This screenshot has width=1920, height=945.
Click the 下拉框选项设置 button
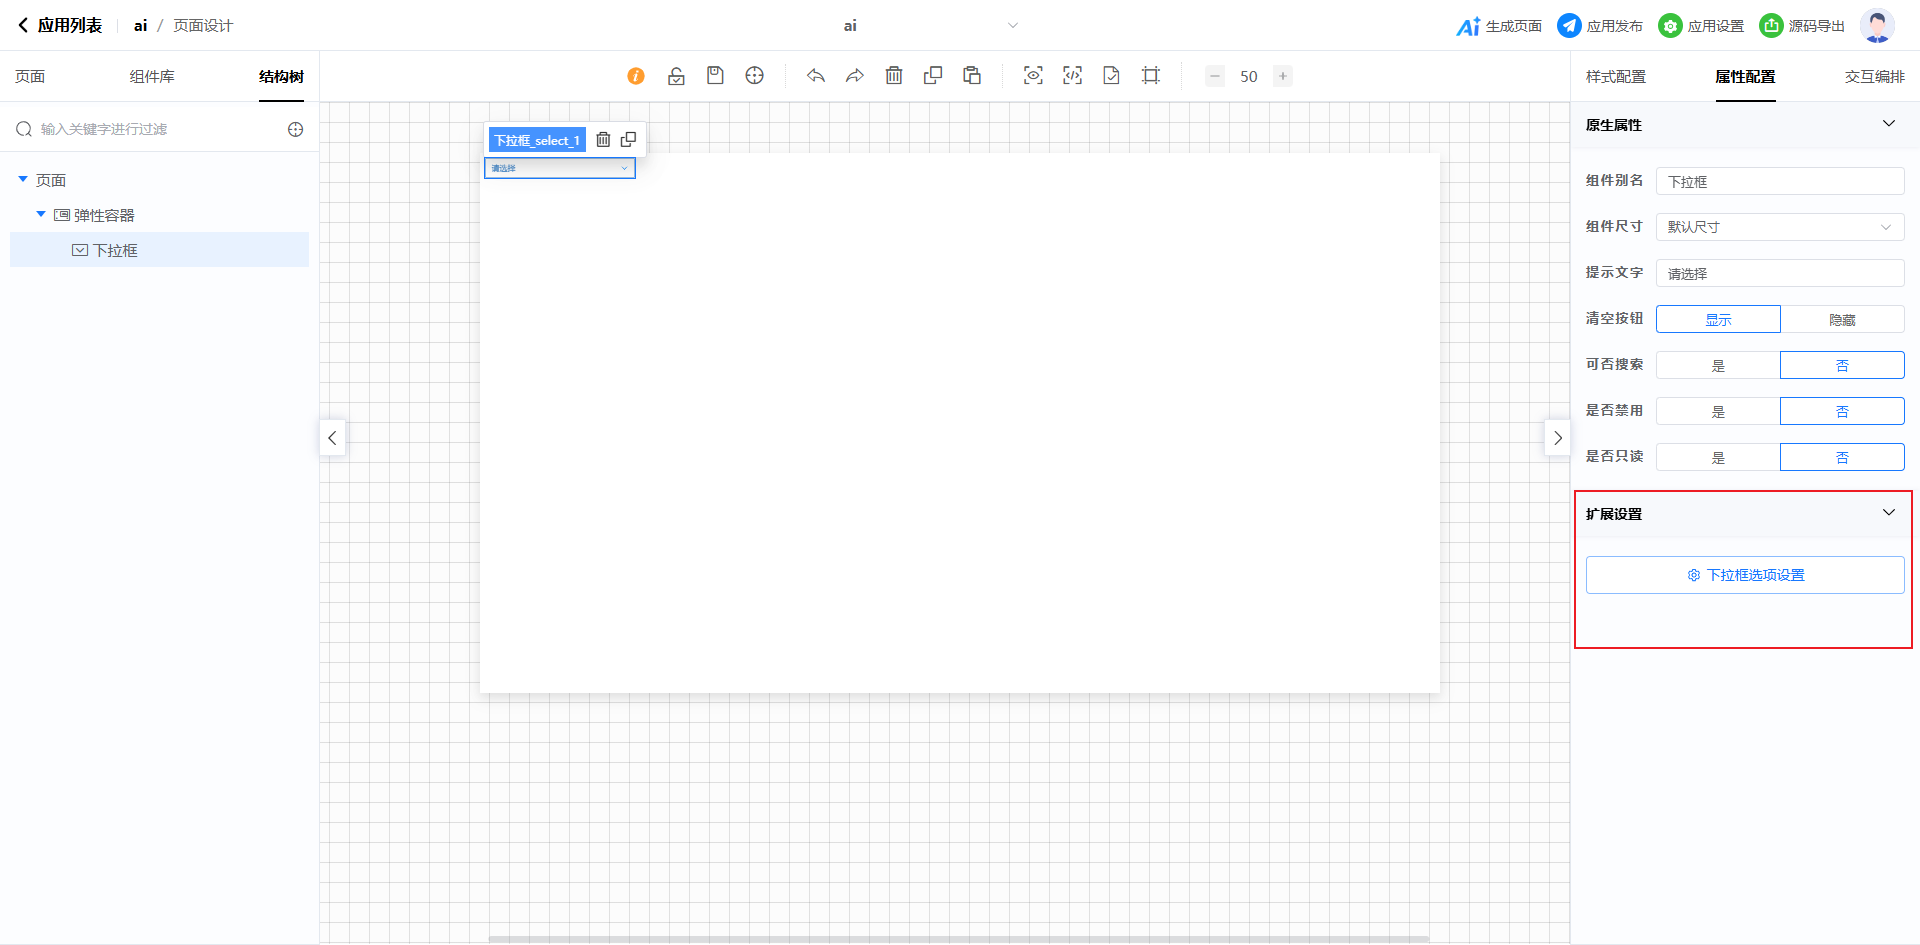[x=1745, y=575]
